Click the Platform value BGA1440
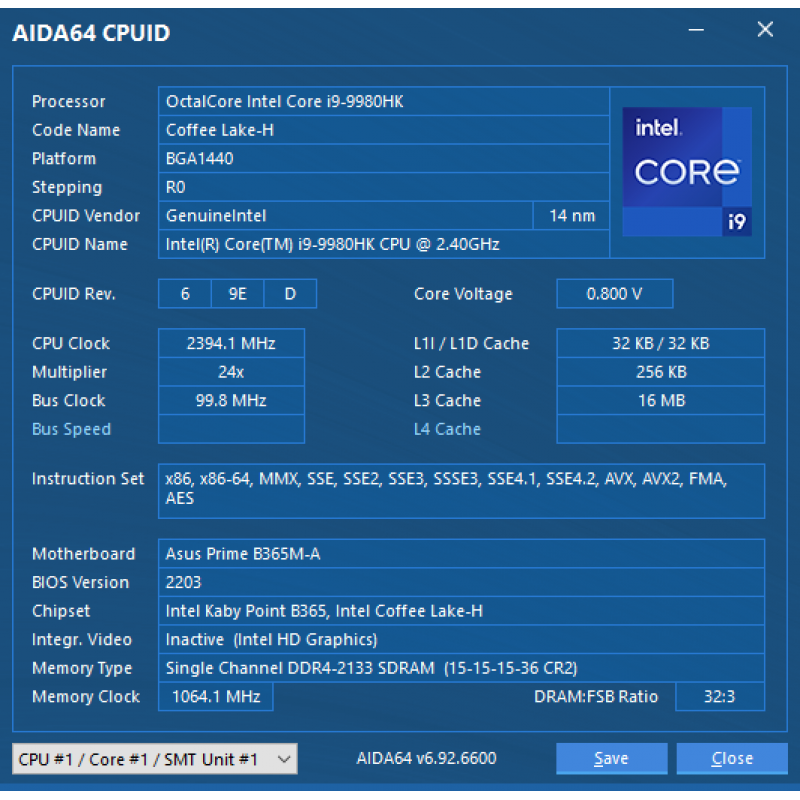The image size is (800, 800). point(384,159)
